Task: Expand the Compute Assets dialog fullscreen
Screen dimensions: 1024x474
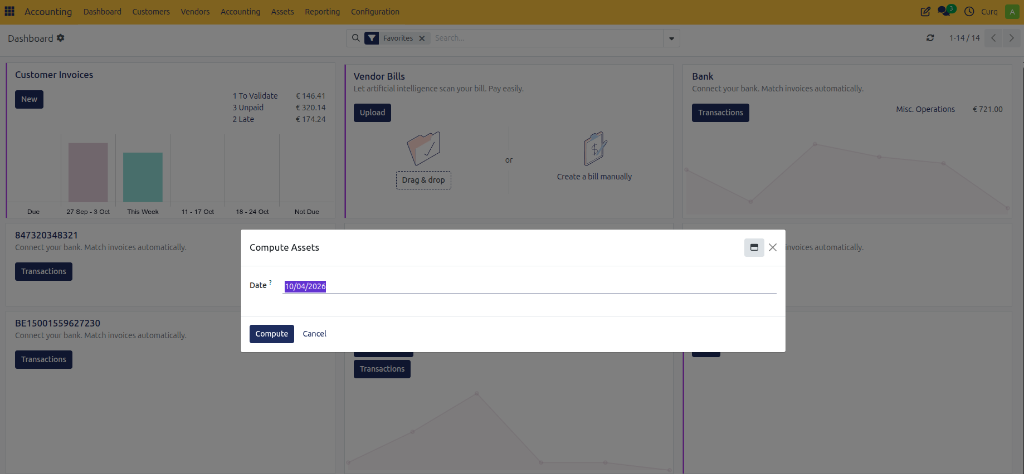Action: click(754, 247)
